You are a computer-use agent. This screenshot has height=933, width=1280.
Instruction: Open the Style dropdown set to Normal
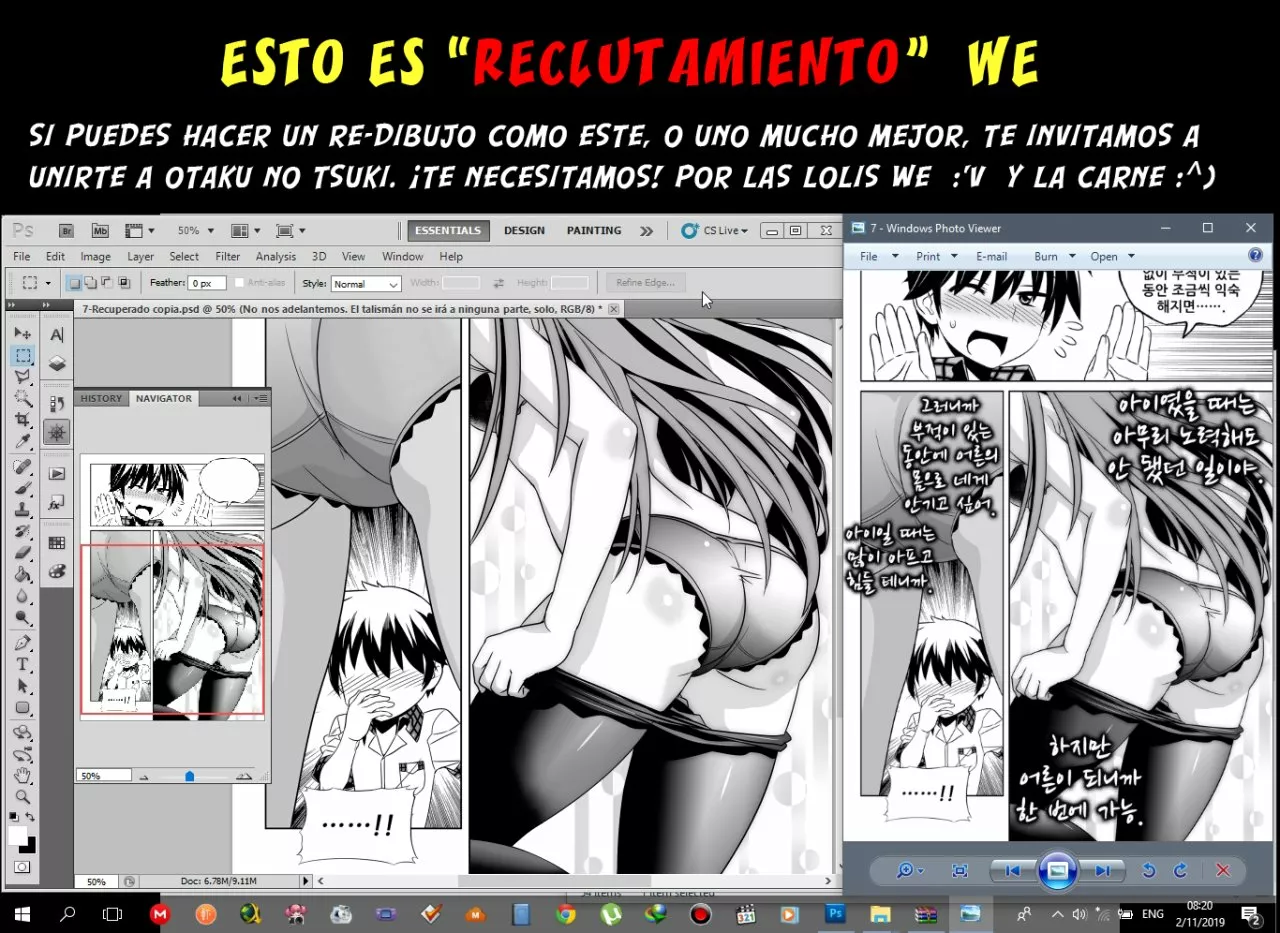point(364,283)
